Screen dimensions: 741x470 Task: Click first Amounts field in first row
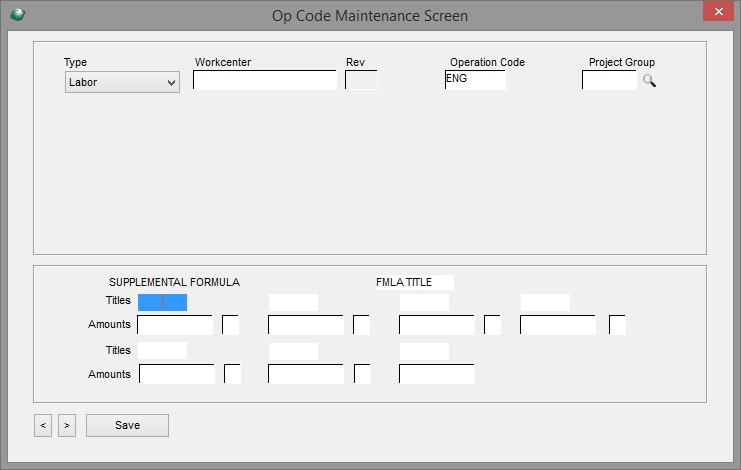[x=175, y=325]
